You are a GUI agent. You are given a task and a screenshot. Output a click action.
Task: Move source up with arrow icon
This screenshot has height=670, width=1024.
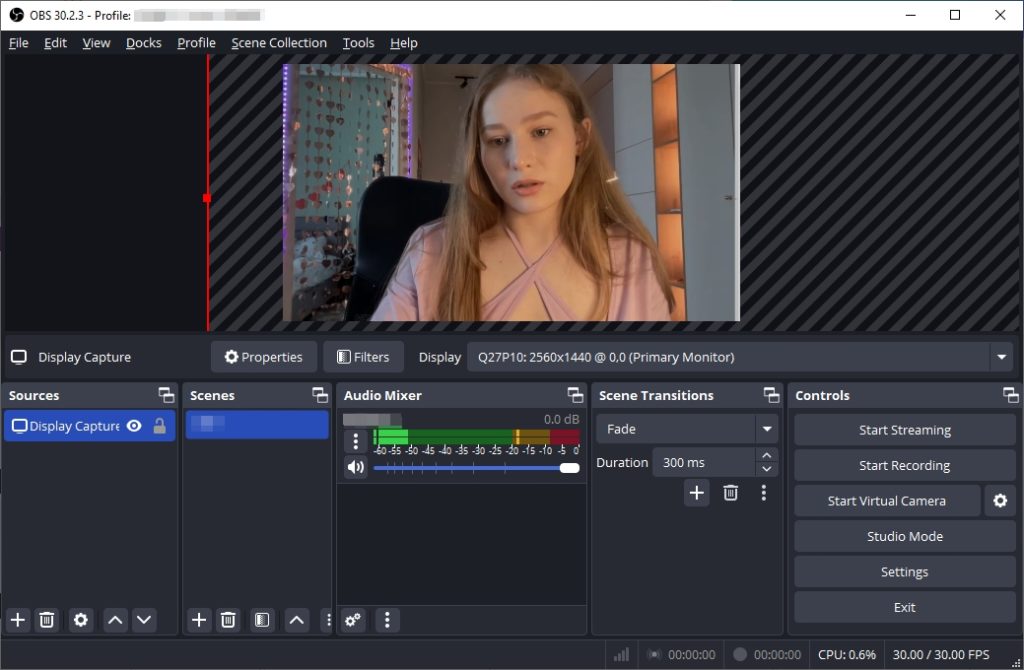[115, 620]
